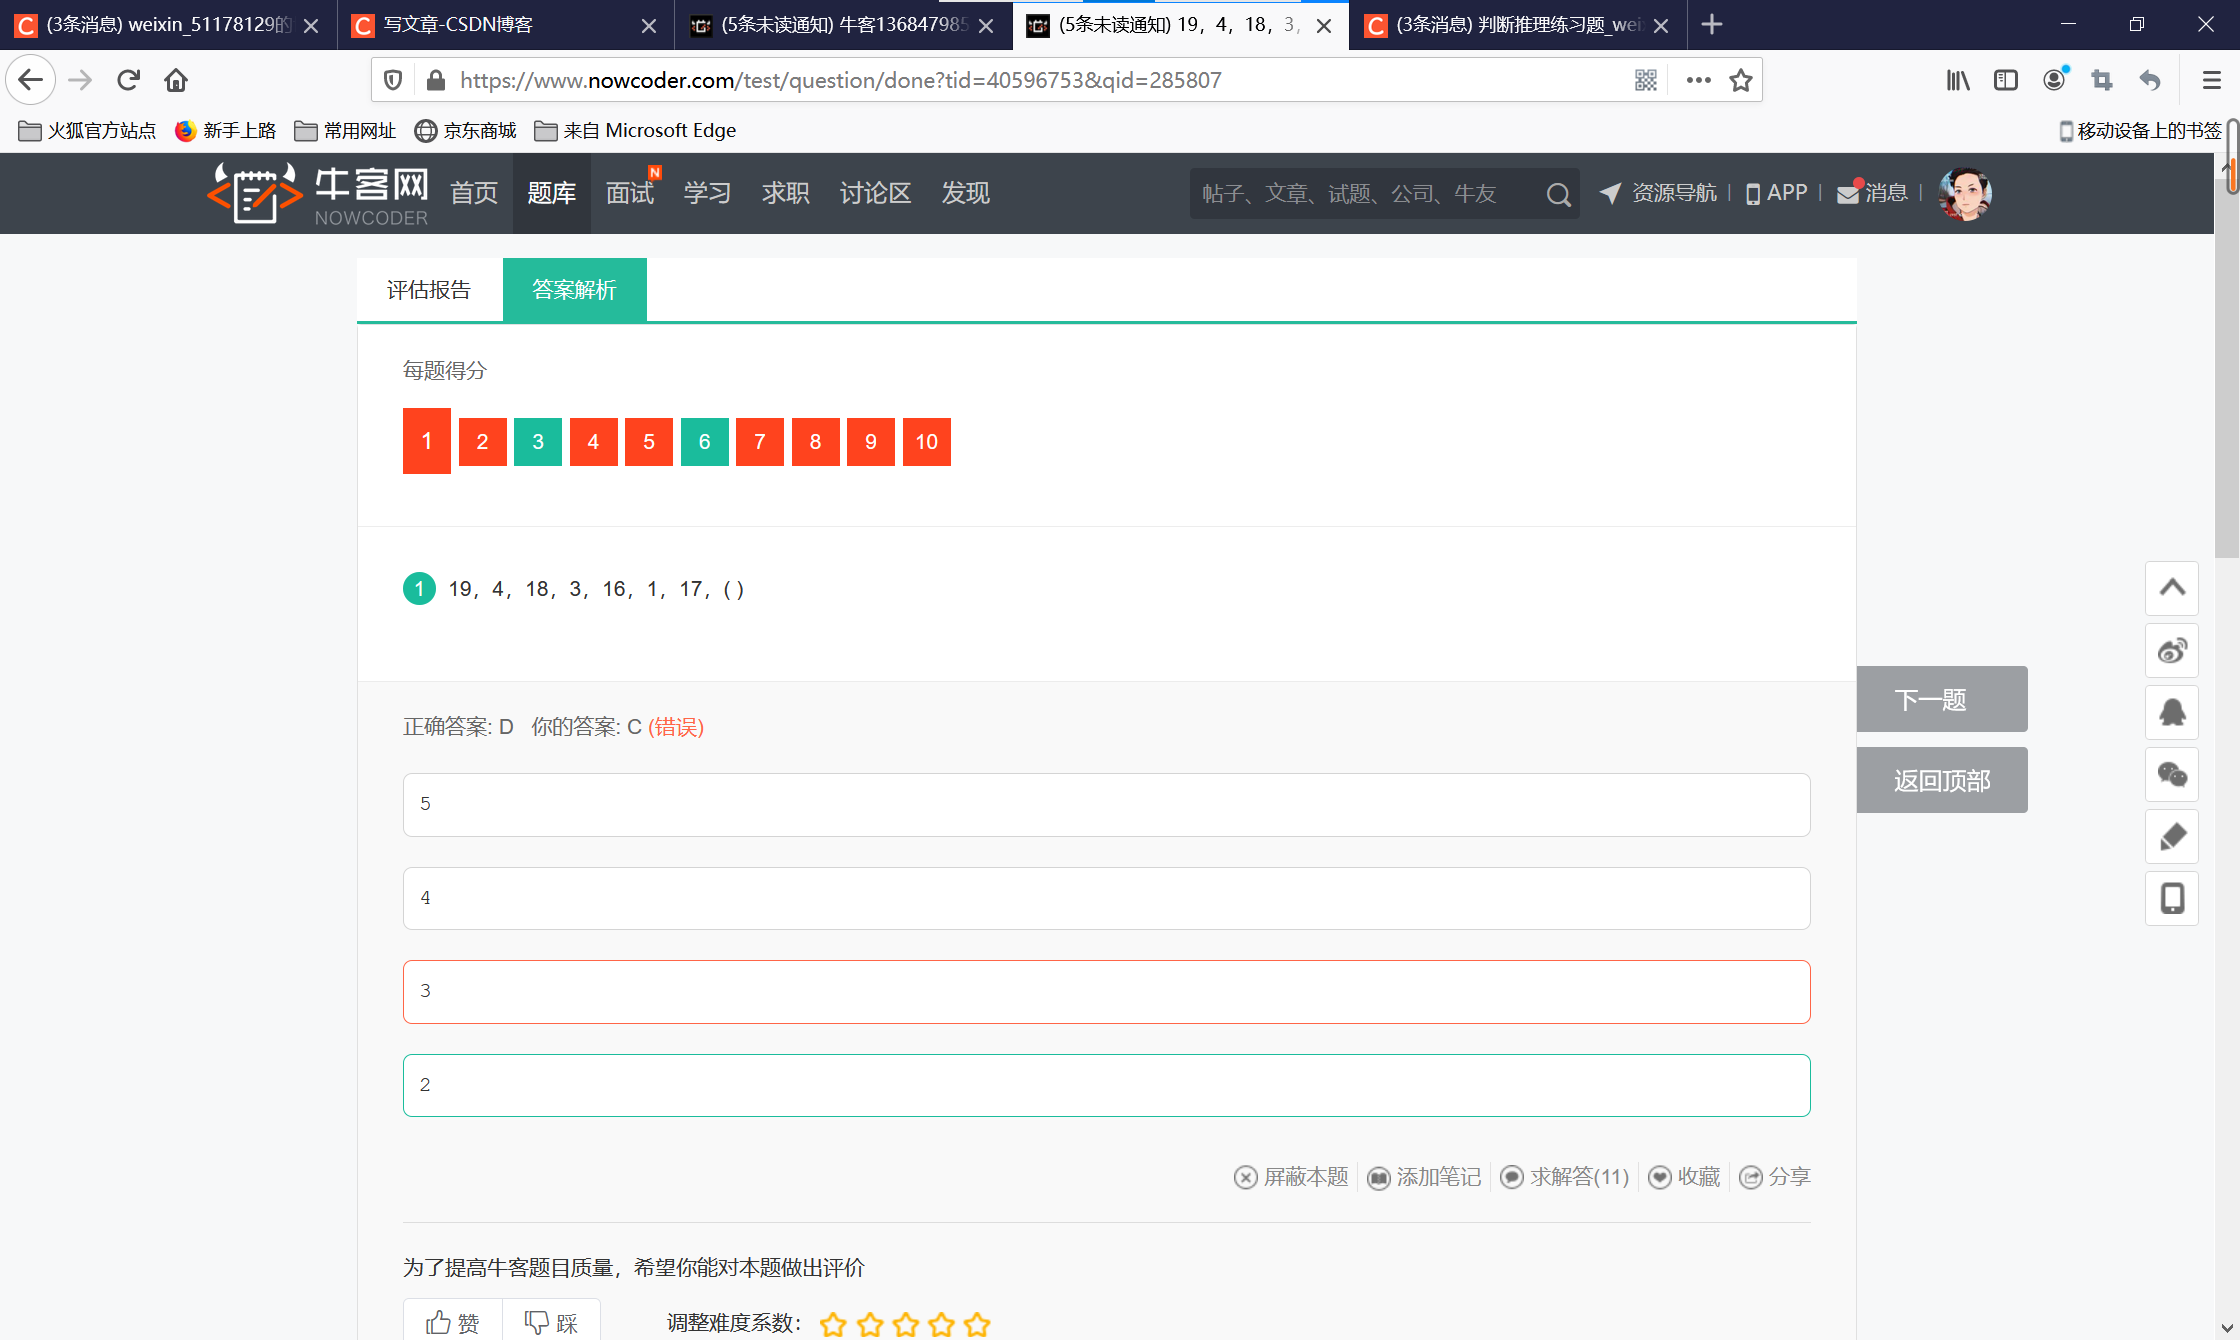Jump to question 3 green score box
This screenshot has width=2240, height=1340.
[538, 442]
